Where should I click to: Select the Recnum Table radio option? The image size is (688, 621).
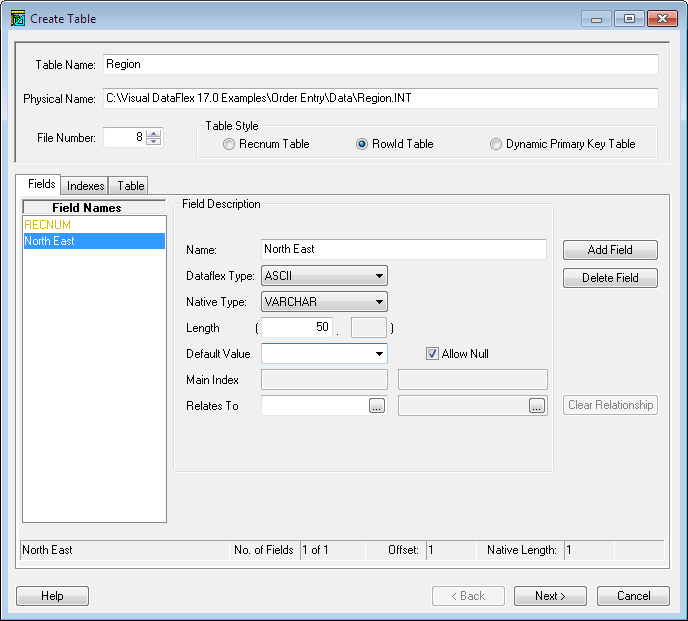[x=230, y=144]
